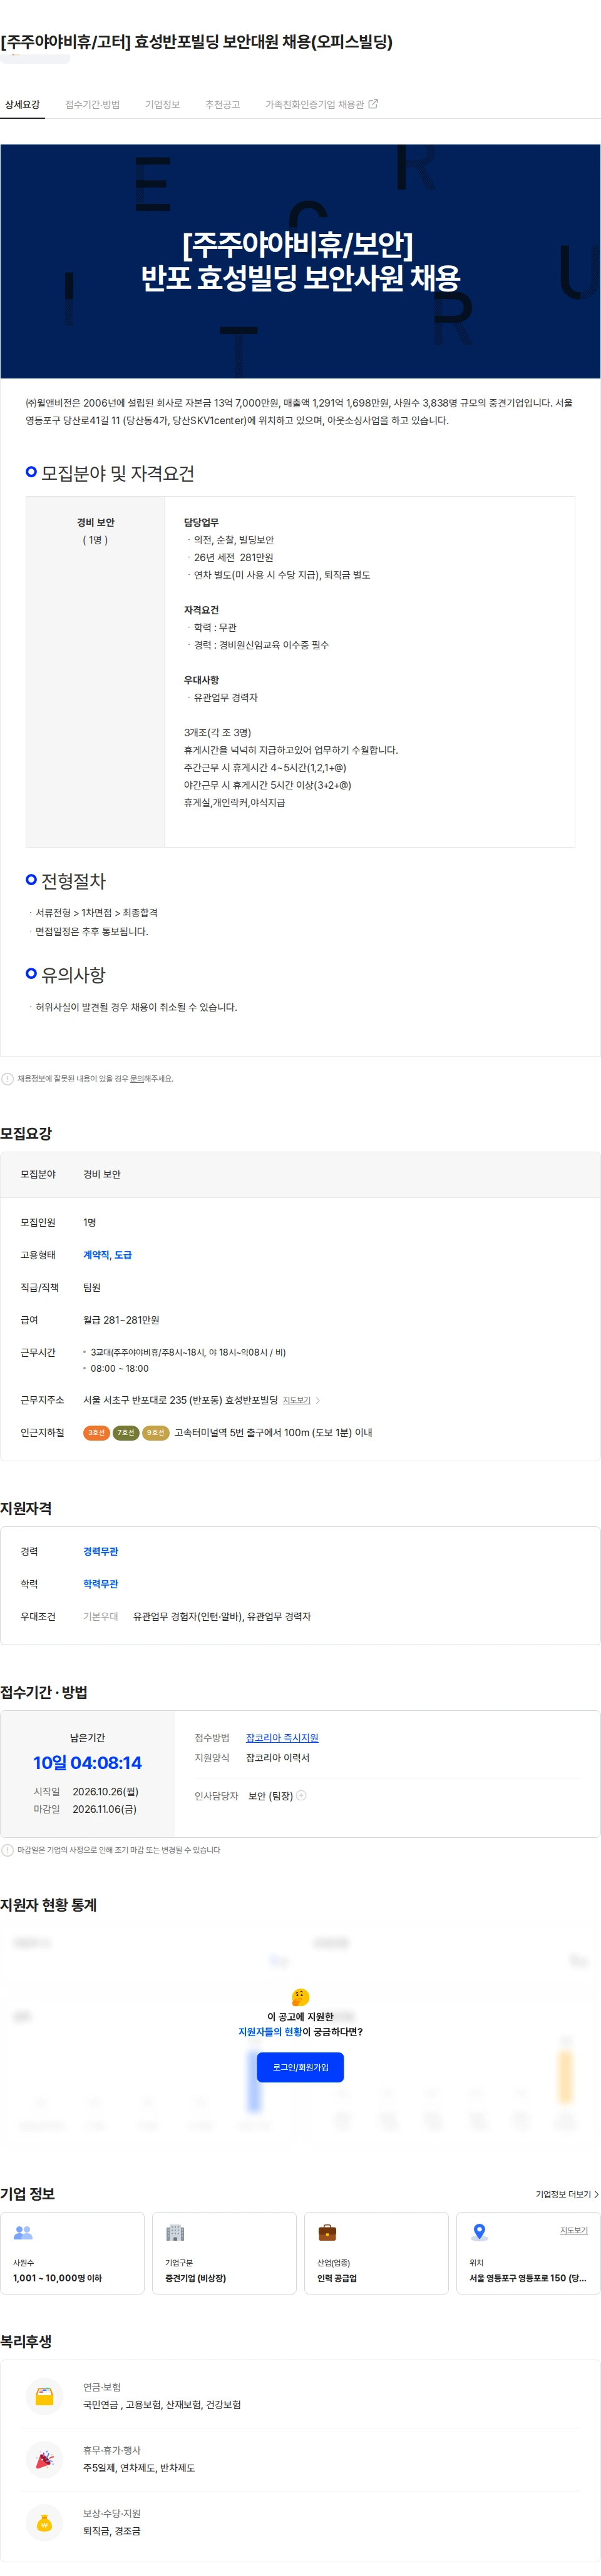This screenshot has width=601, height=2576.
Task: Click the 보상·수당·지원 money bag icon
Action: (x=44, y=2522)
